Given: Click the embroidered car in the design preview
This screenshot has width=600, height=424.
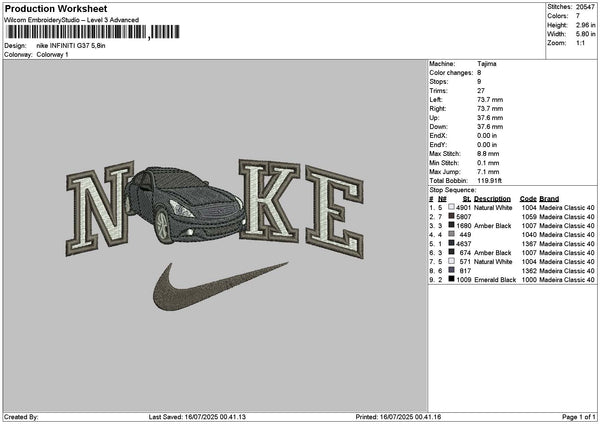Looking at the screenshot, I should 185,205.
